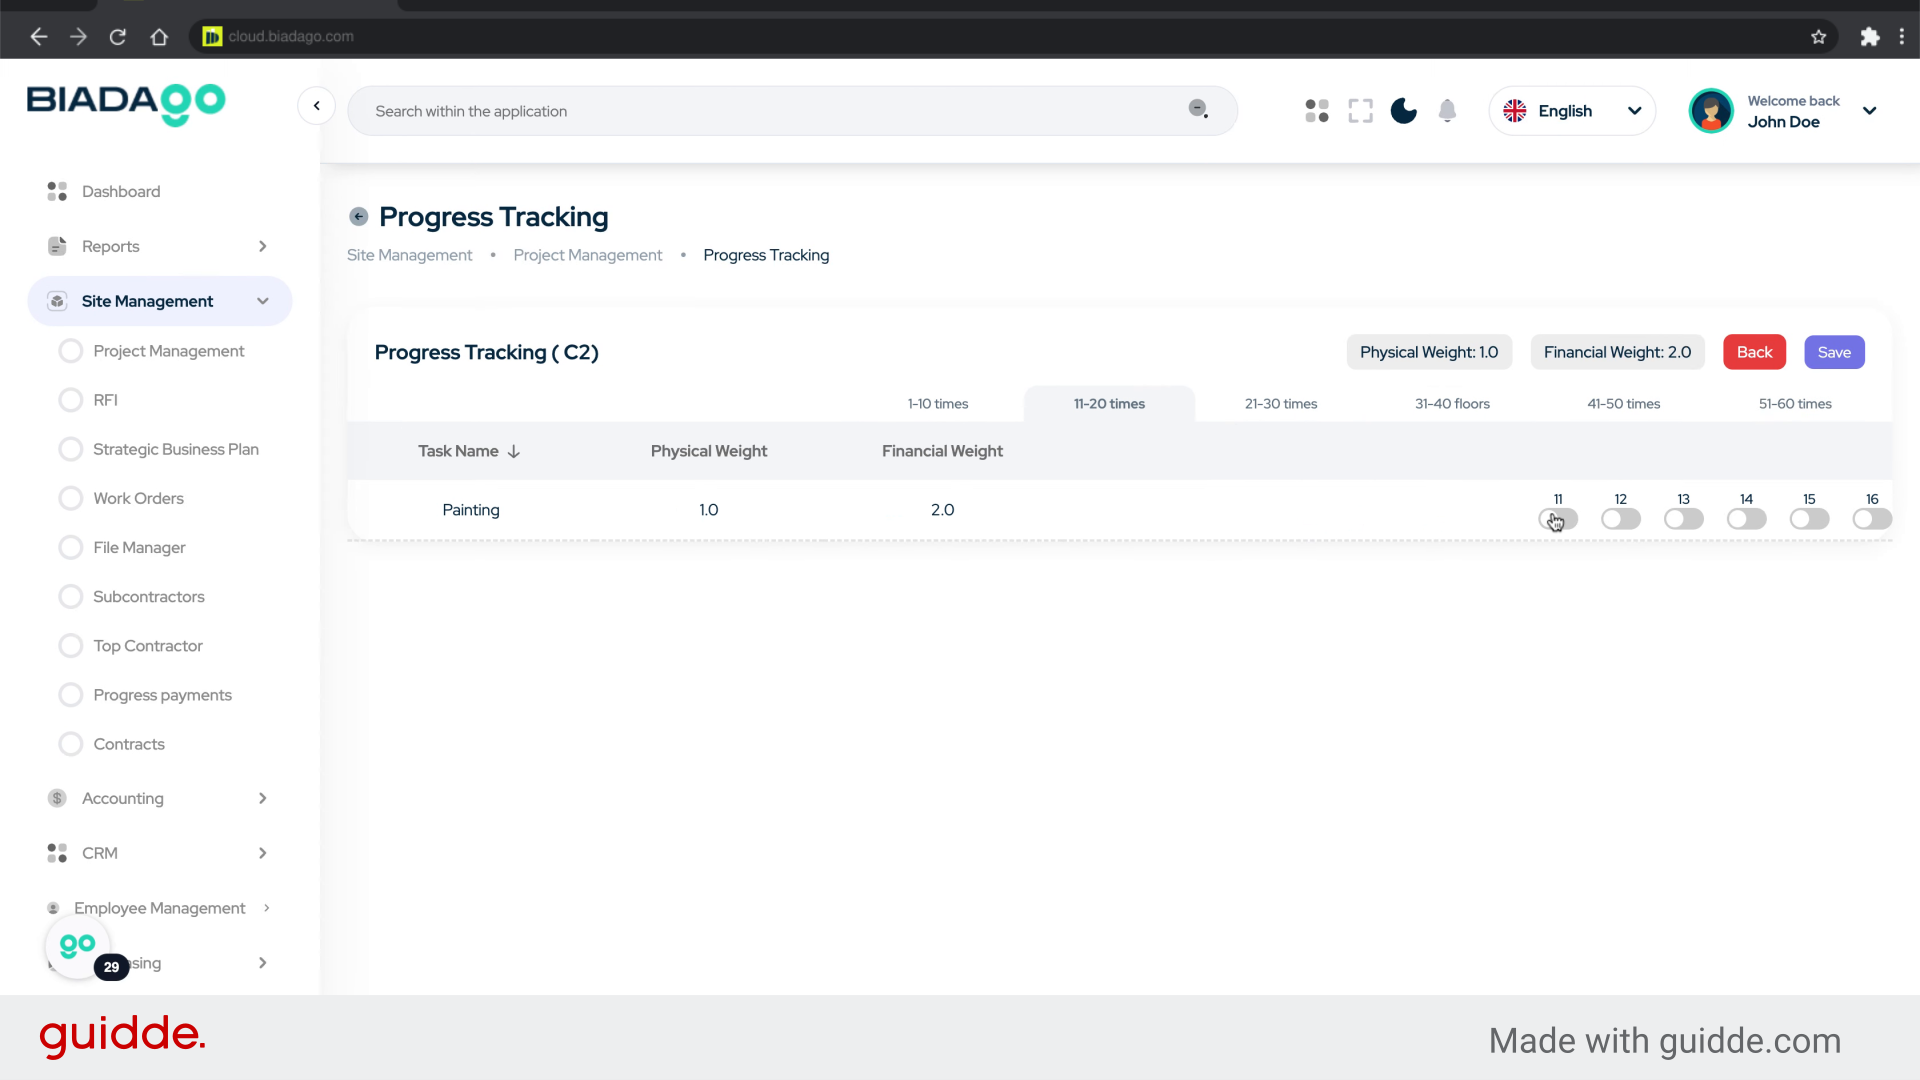
Task: Enable toggle for time 12
Action: [x=1620, y=519]
